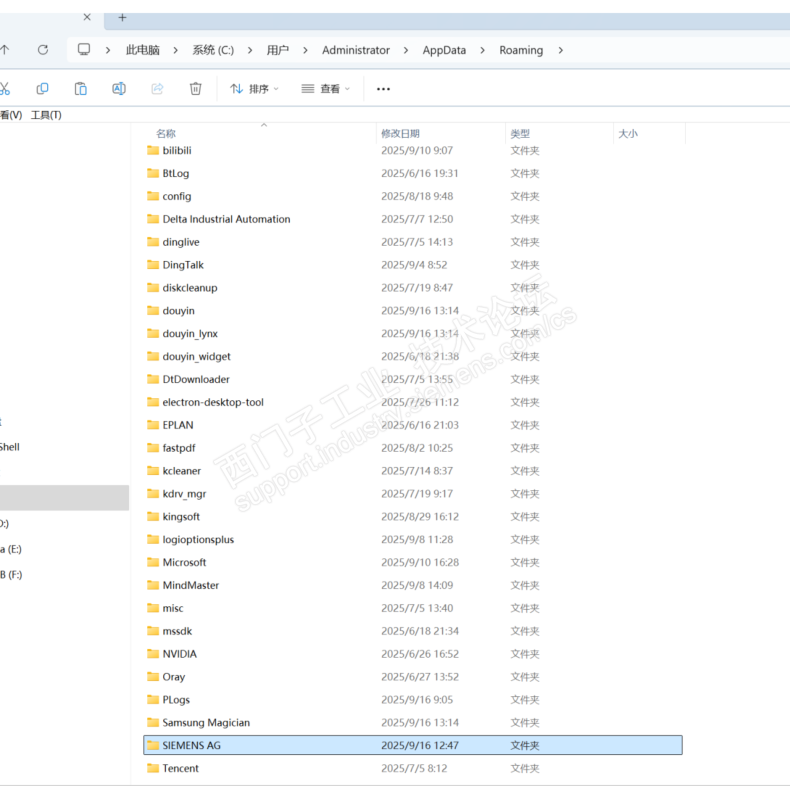Open the 排序 sort dropdown
Viewport: 790px width, 786px height.
[254, 89]
